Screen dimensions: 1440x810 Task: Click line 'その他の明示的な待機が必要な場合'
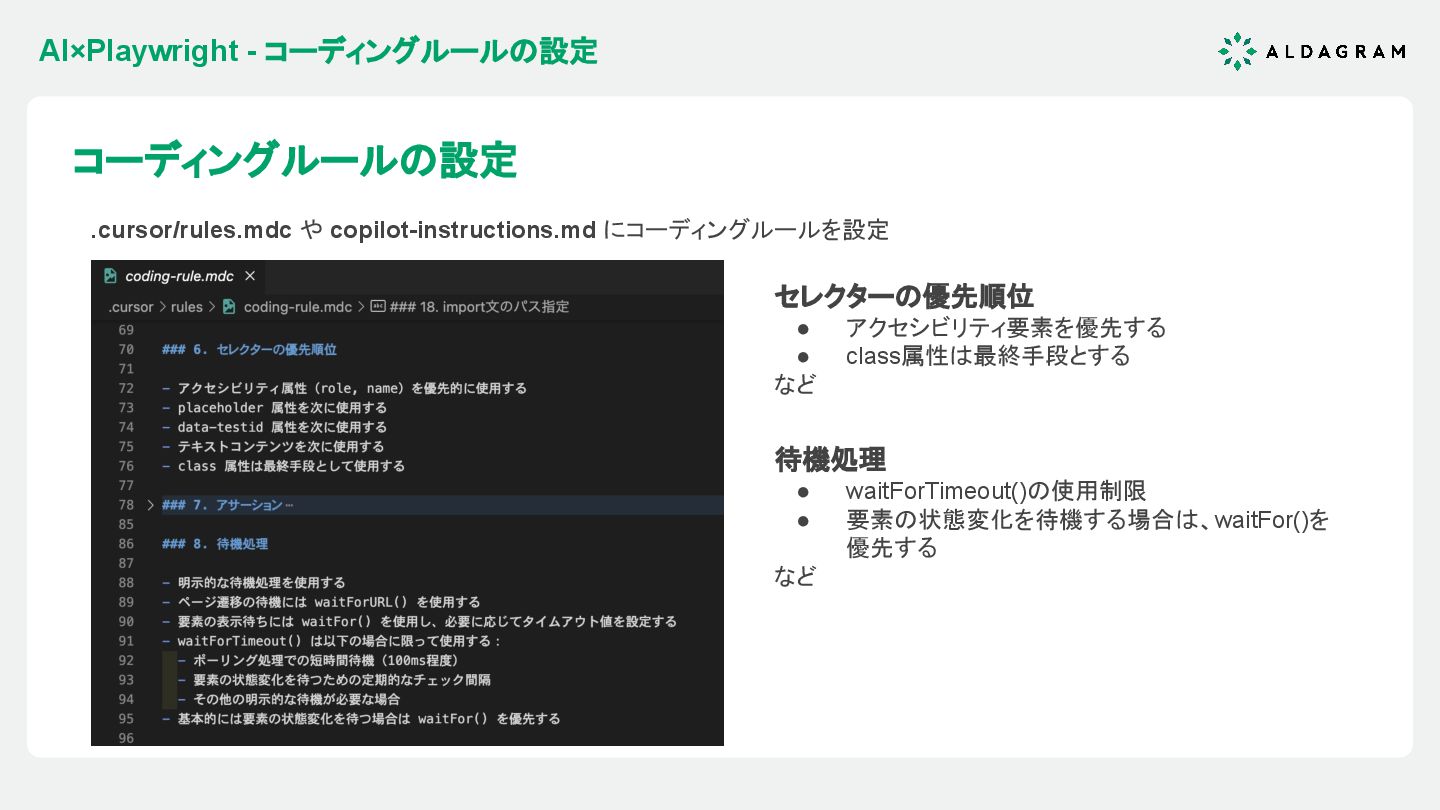click(289, 699)
